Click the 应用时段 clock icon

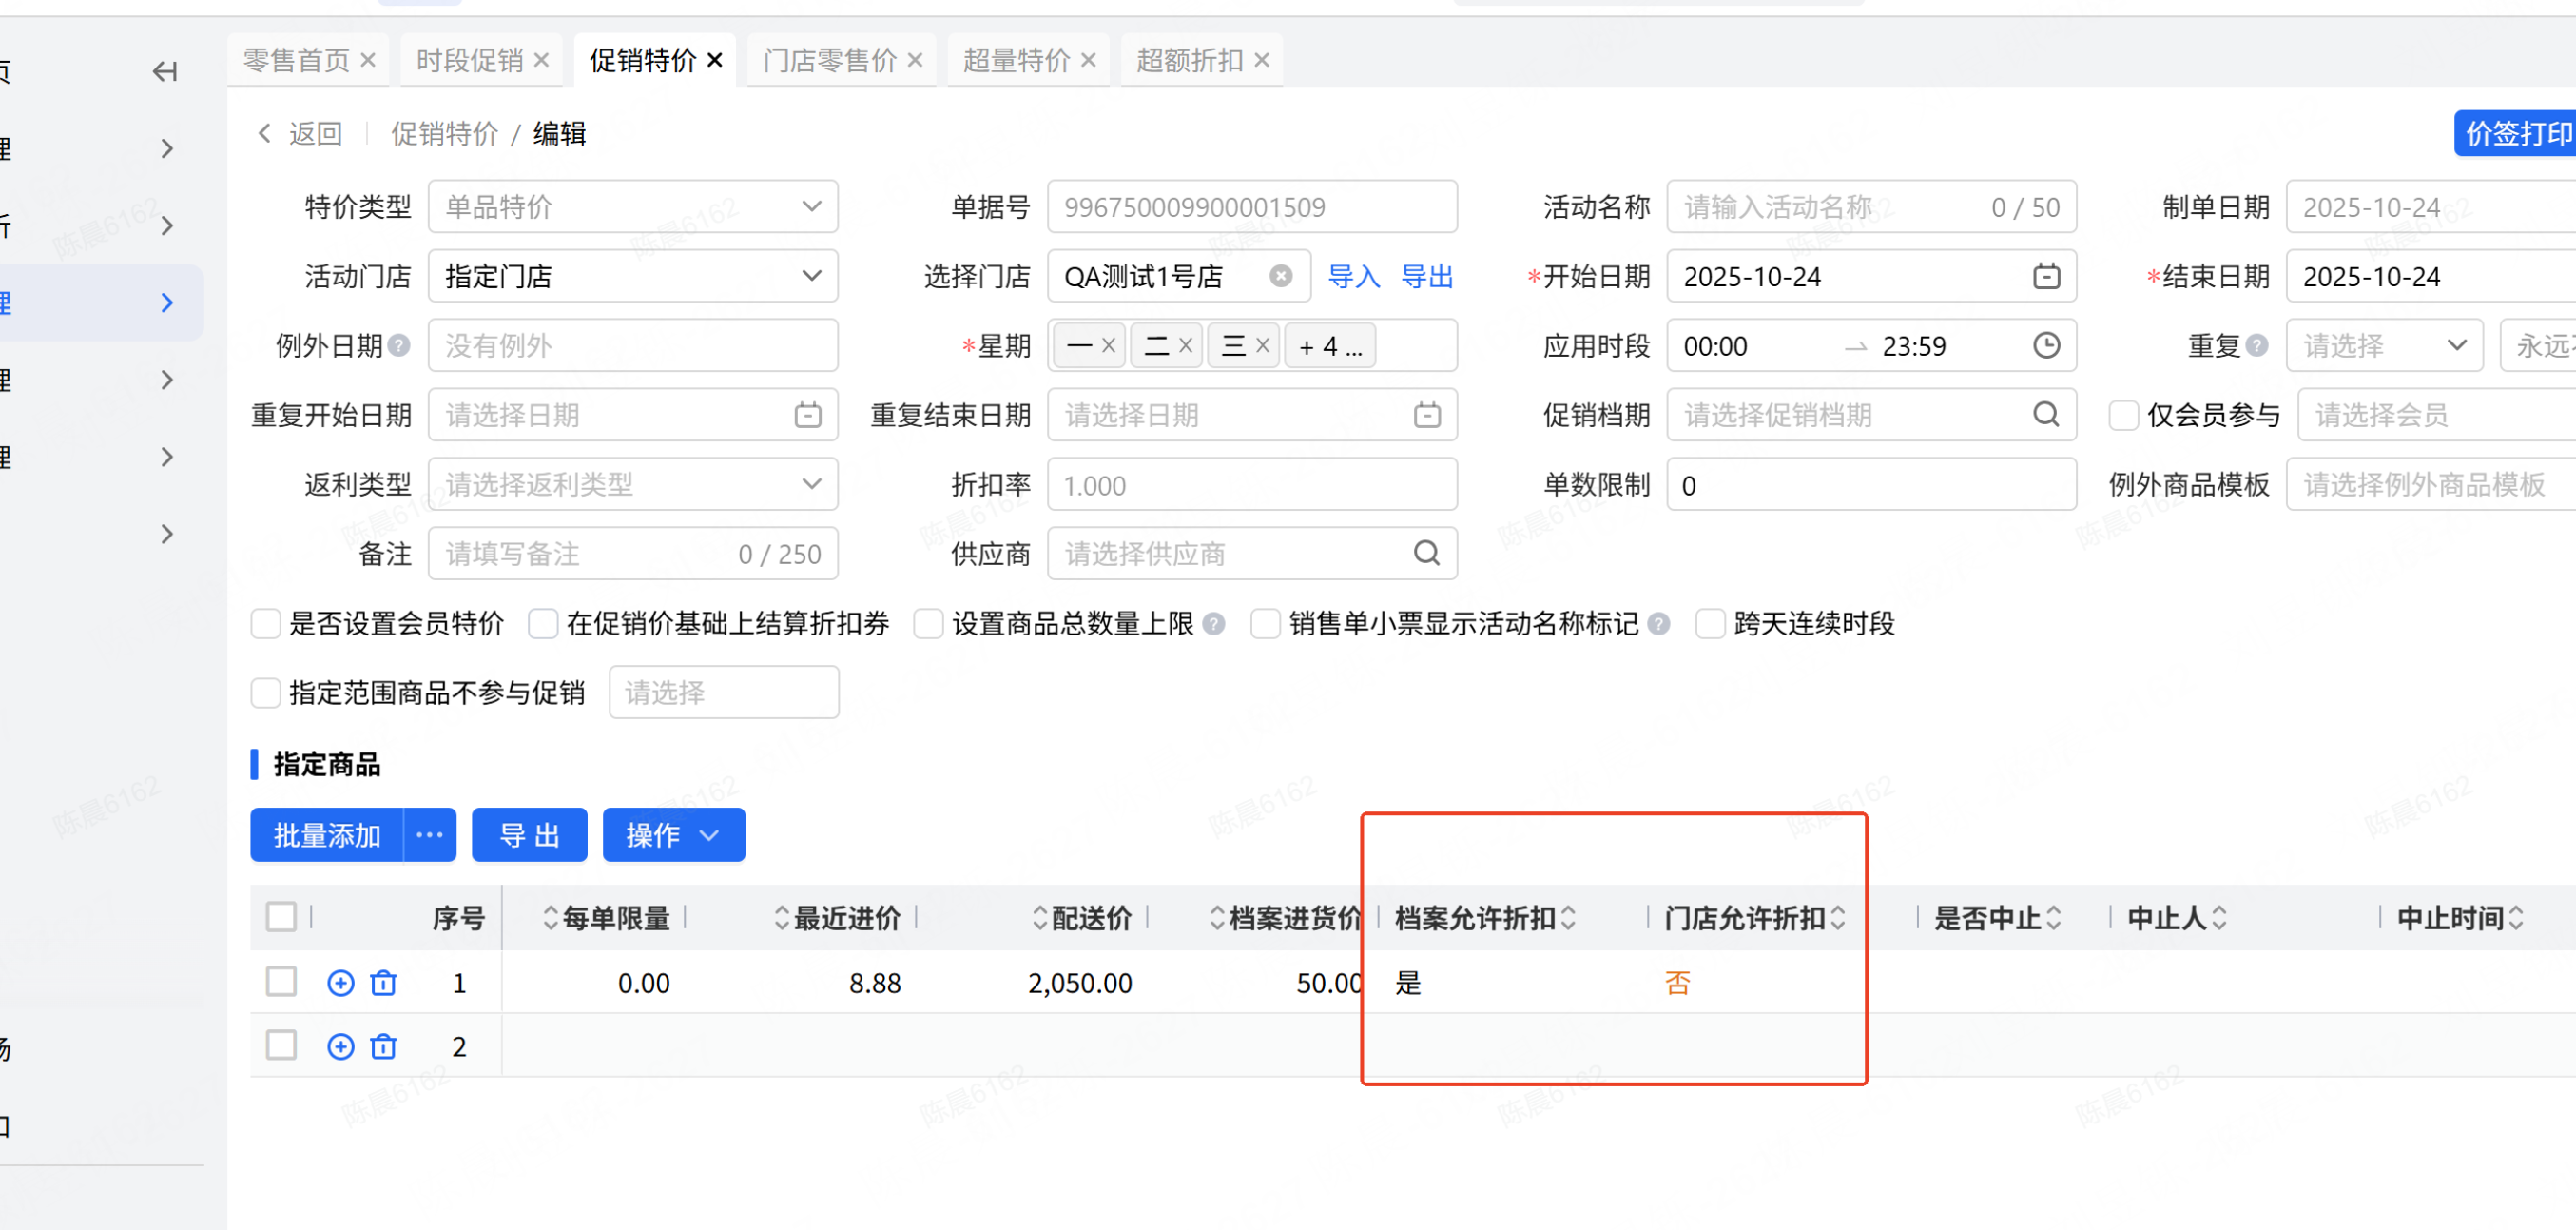coord(2046,346)
